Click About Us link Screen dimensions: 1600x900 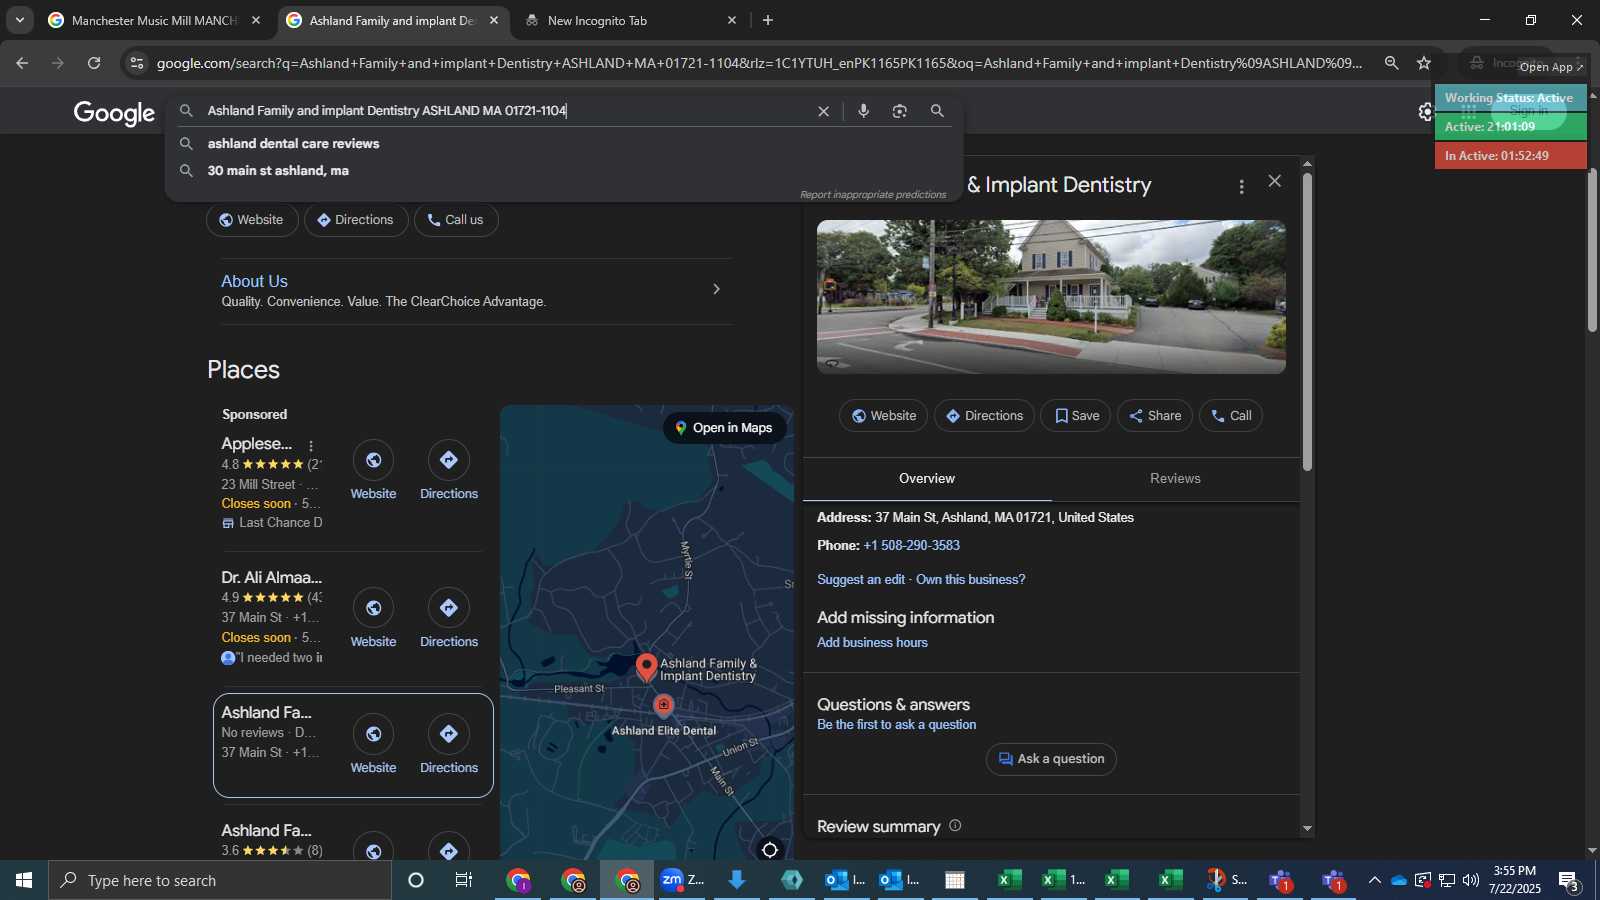(x=254, y=281)
